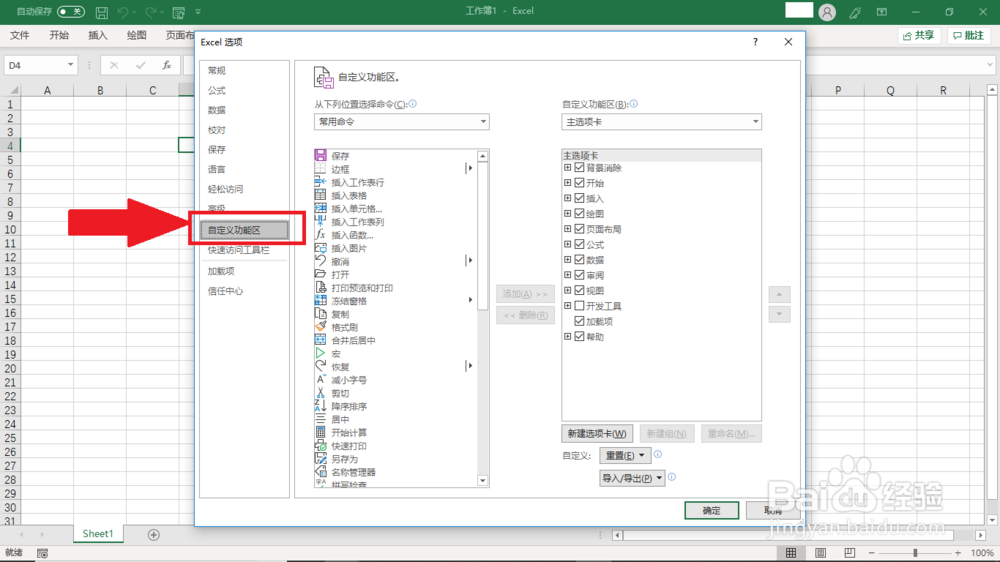This screenshot has height=562, width=1000.
Task: Select Sort Descending command icon
Action: click(320, 406)
